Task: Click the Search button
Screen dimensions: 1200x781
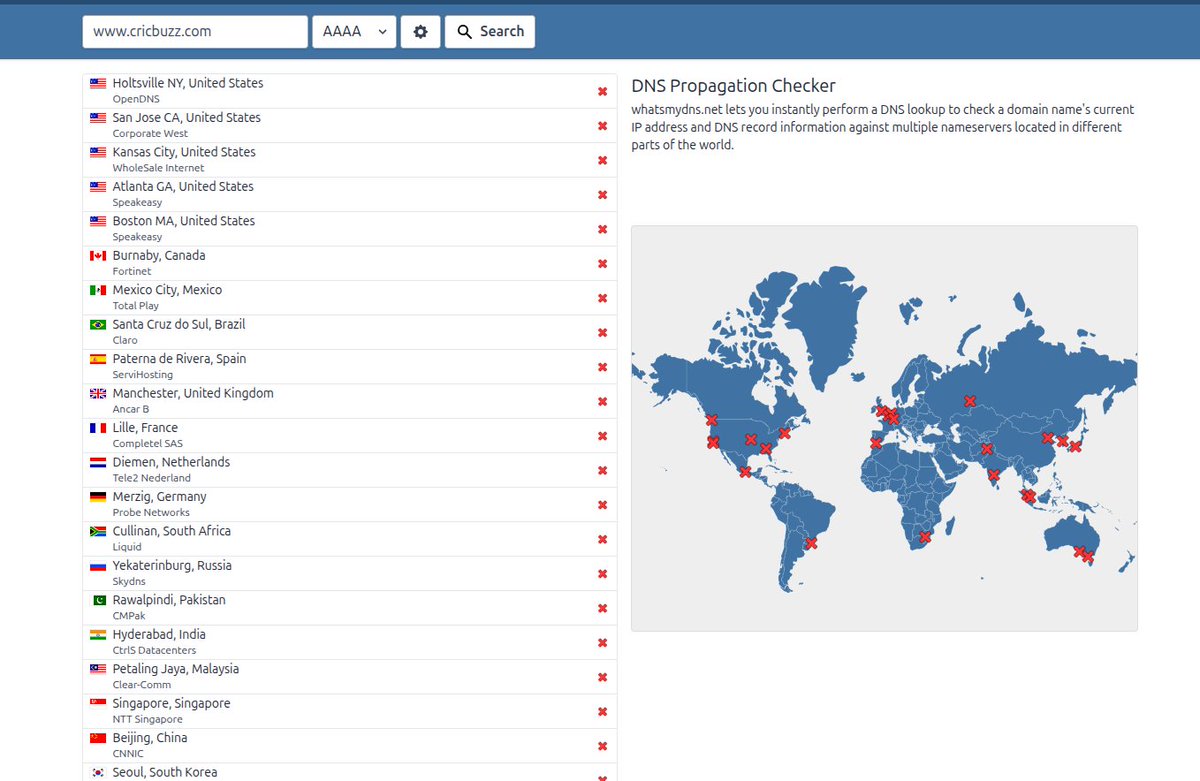Action: [490, 31]
